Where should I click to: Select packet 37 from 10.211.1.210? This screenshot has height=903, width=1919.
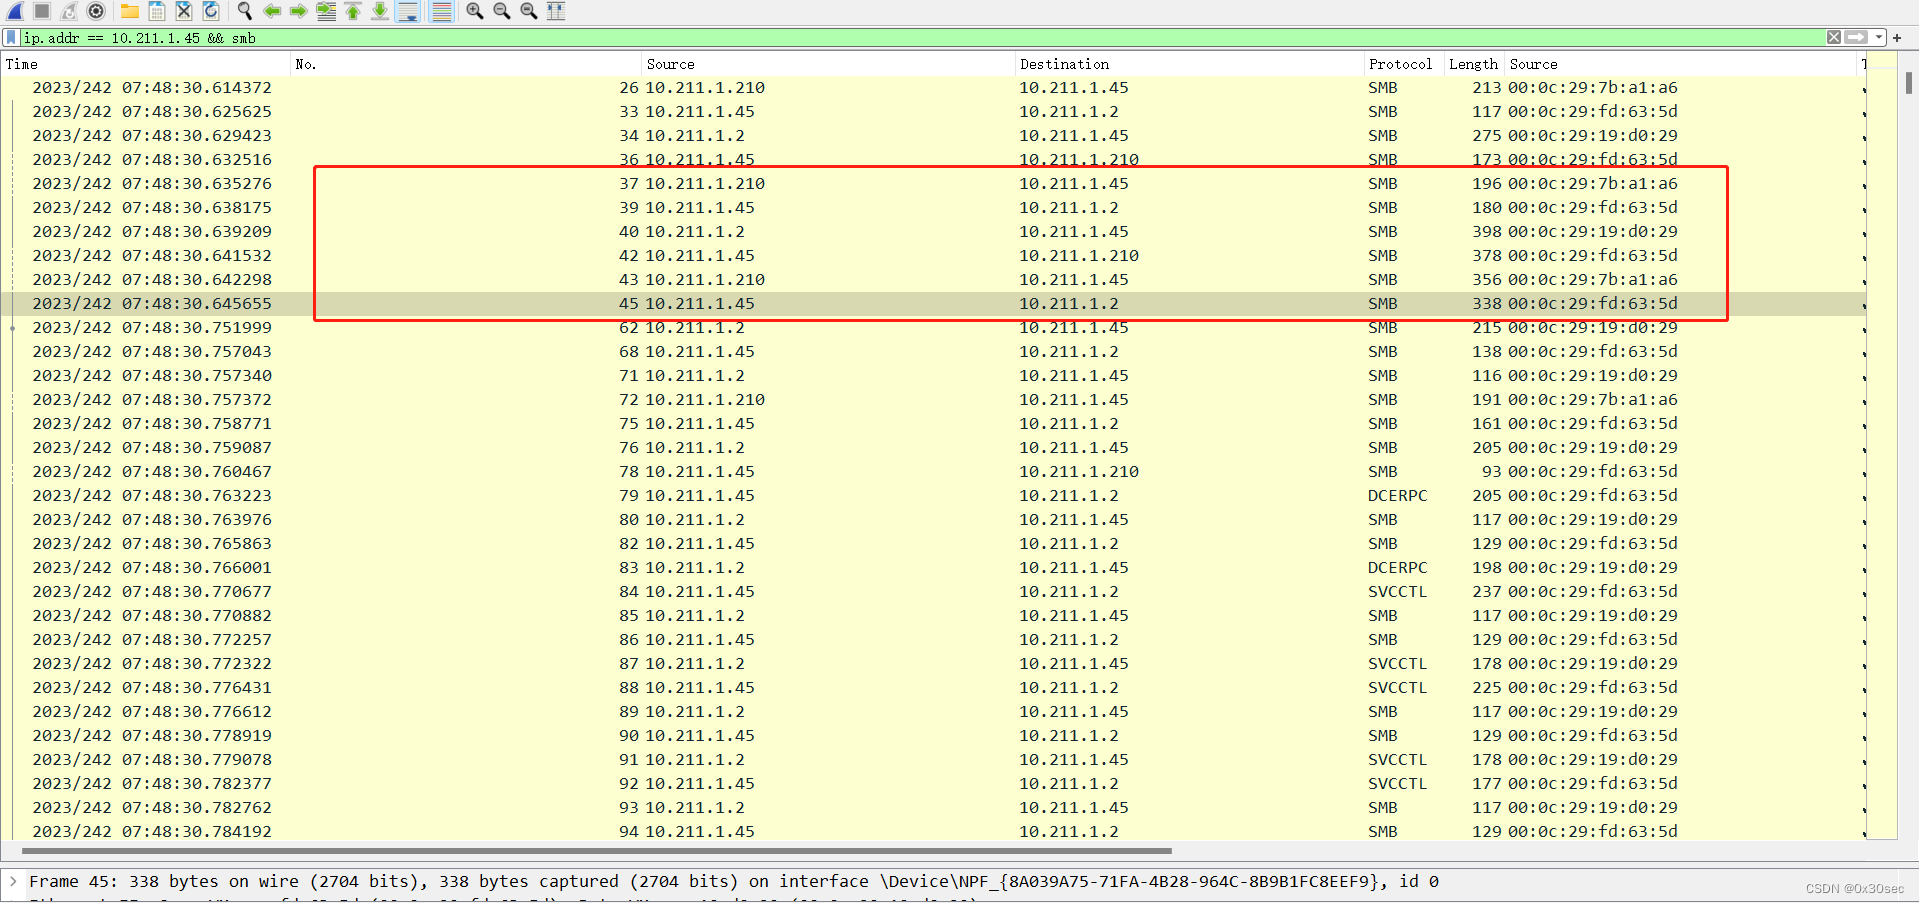(x=933, y=184)
